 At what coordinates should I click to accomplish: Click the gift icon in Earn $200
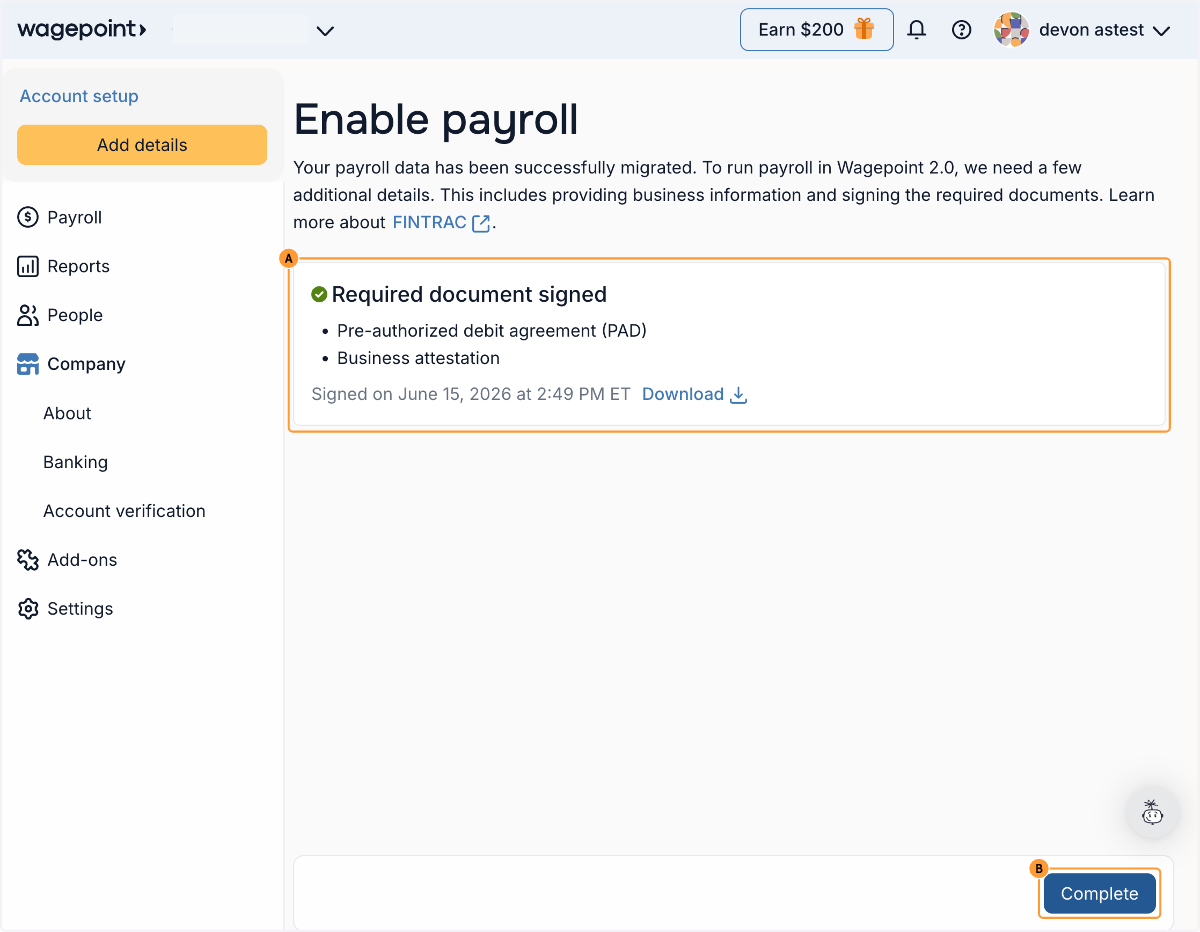pos(864,30)
